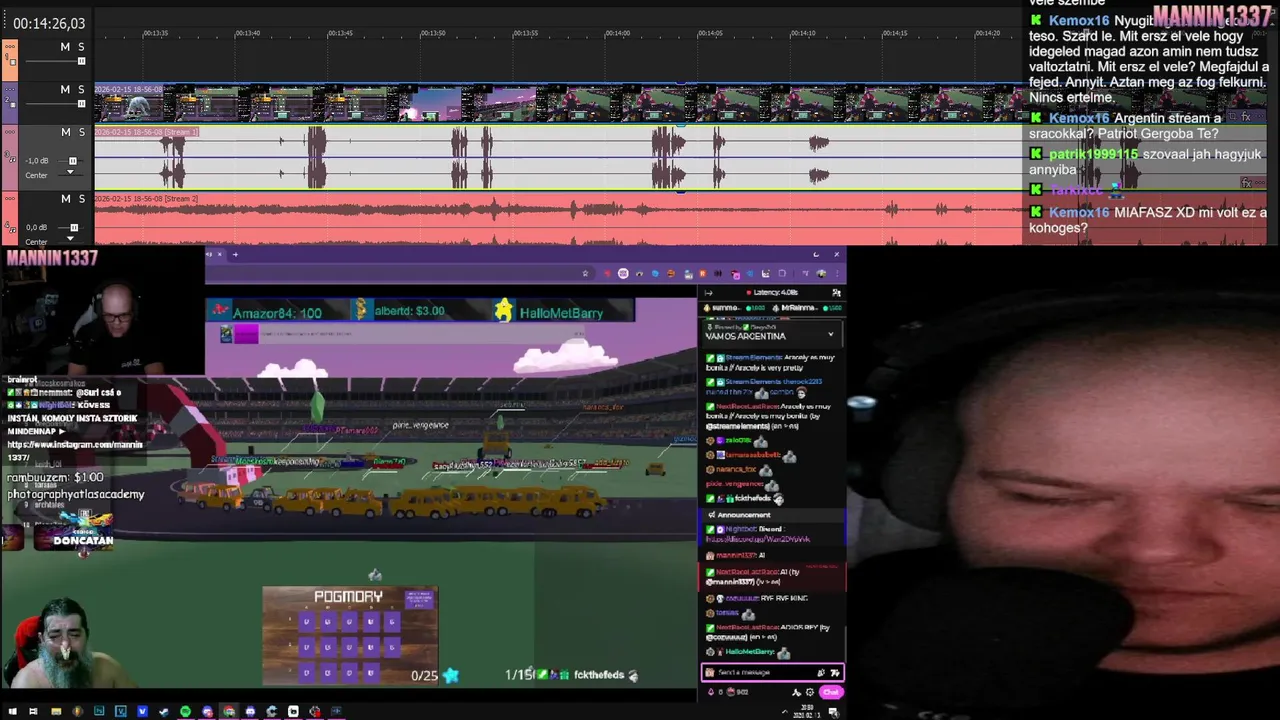Bookmark the page with the star icon
Image resolution: width=1280 pixels, height=720 pixels.
(585, 274)
